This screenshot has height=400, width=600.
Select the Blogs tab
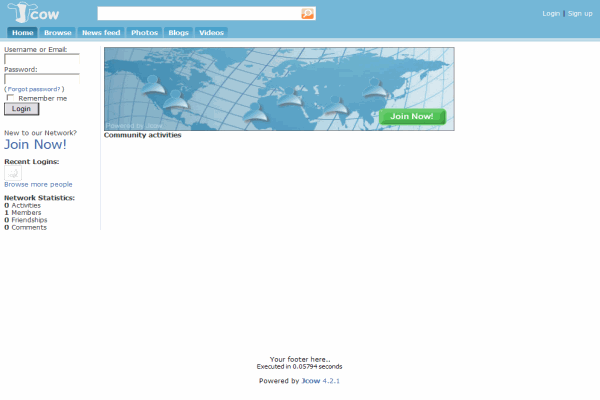pyautogui.click(x=178, y=33)
